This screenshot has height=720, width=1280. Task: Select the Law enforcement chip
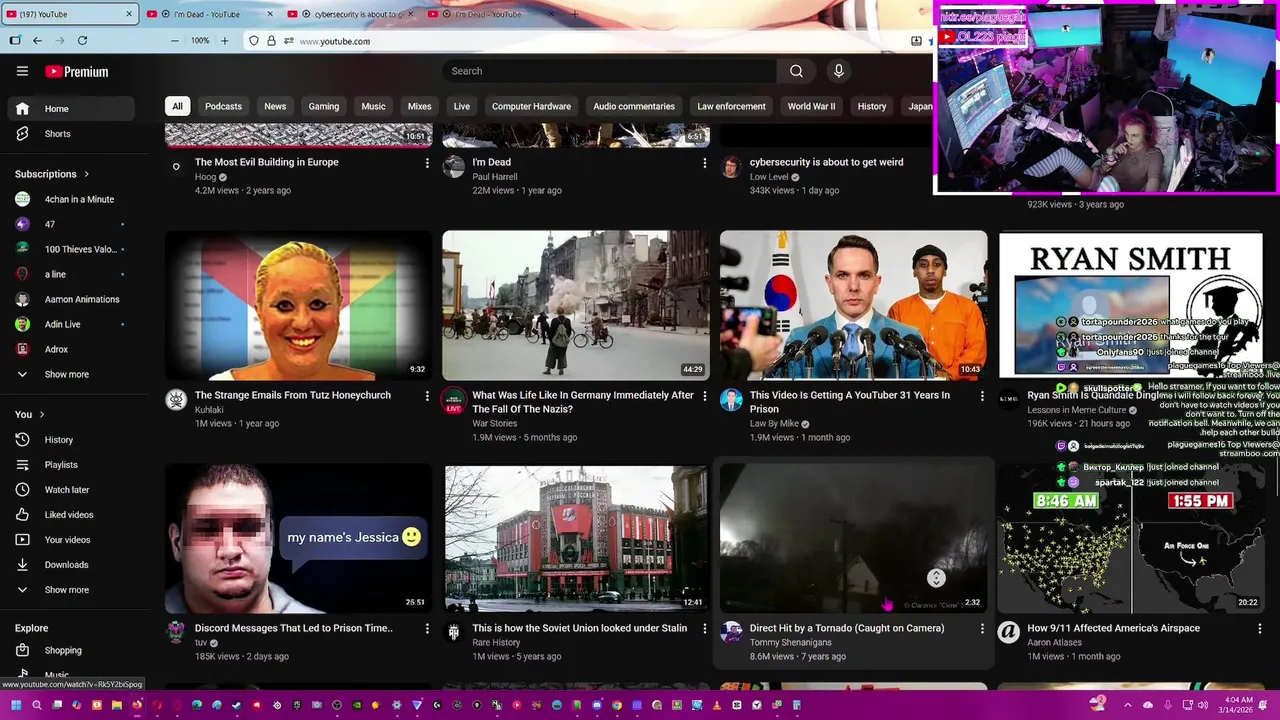click(x=731, y=106)
